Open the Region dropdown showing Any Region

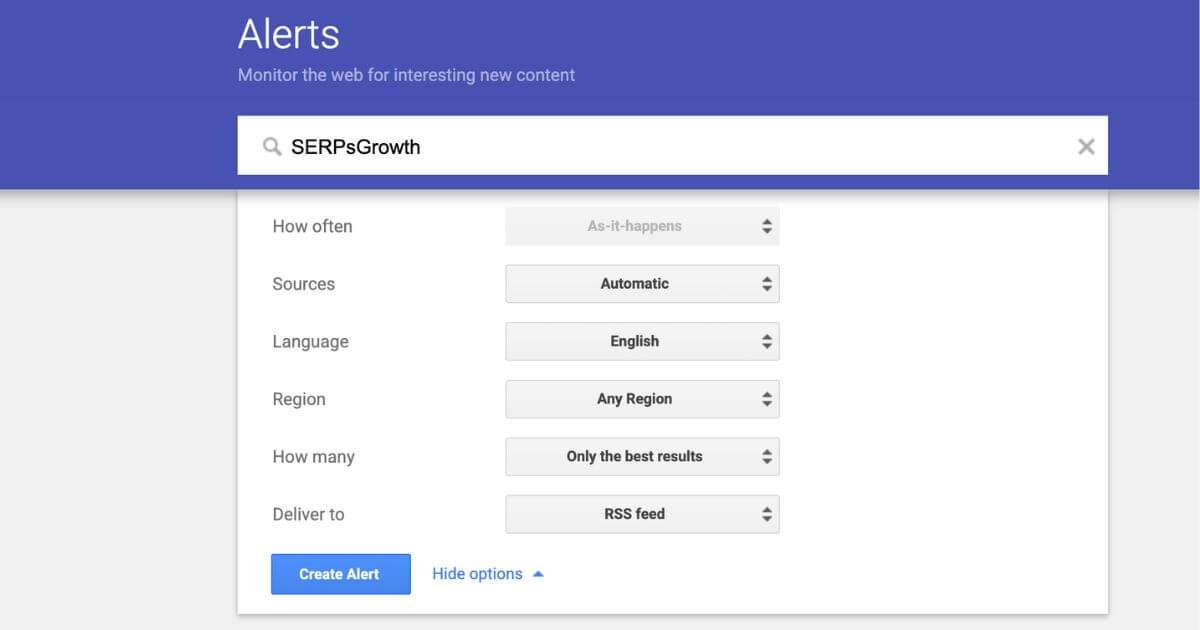click(642, 399)
